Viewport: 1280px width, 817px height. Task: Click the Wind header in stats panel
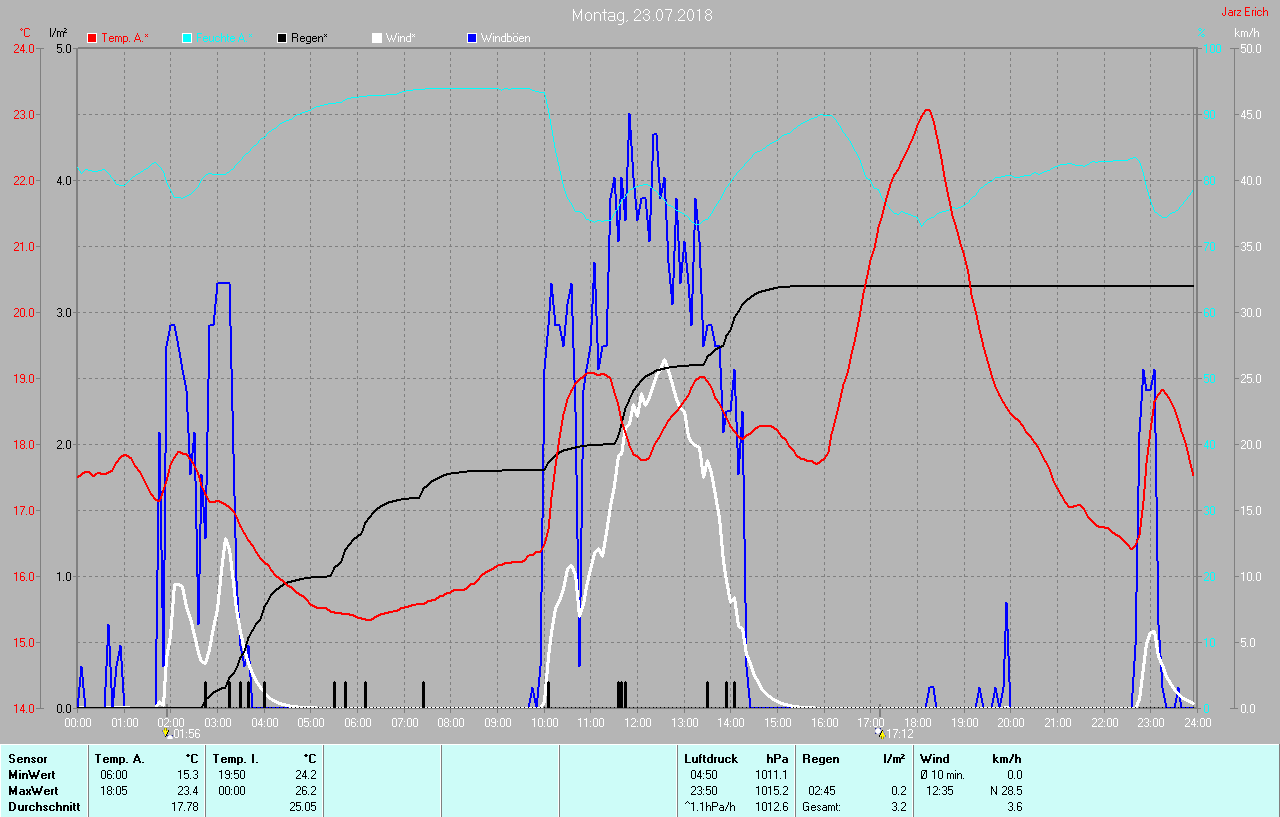[935, 759]
